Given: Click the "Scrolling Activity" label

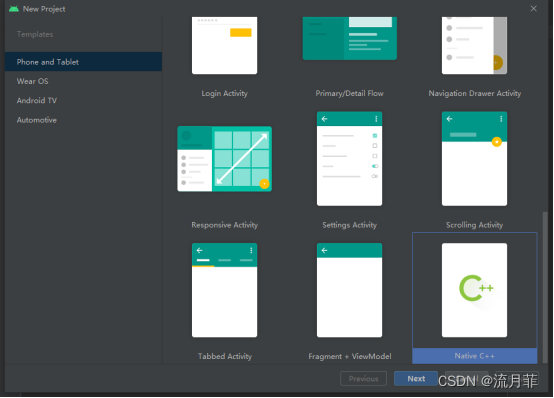Looking at the screenshot, I should [x=474, y=225].
